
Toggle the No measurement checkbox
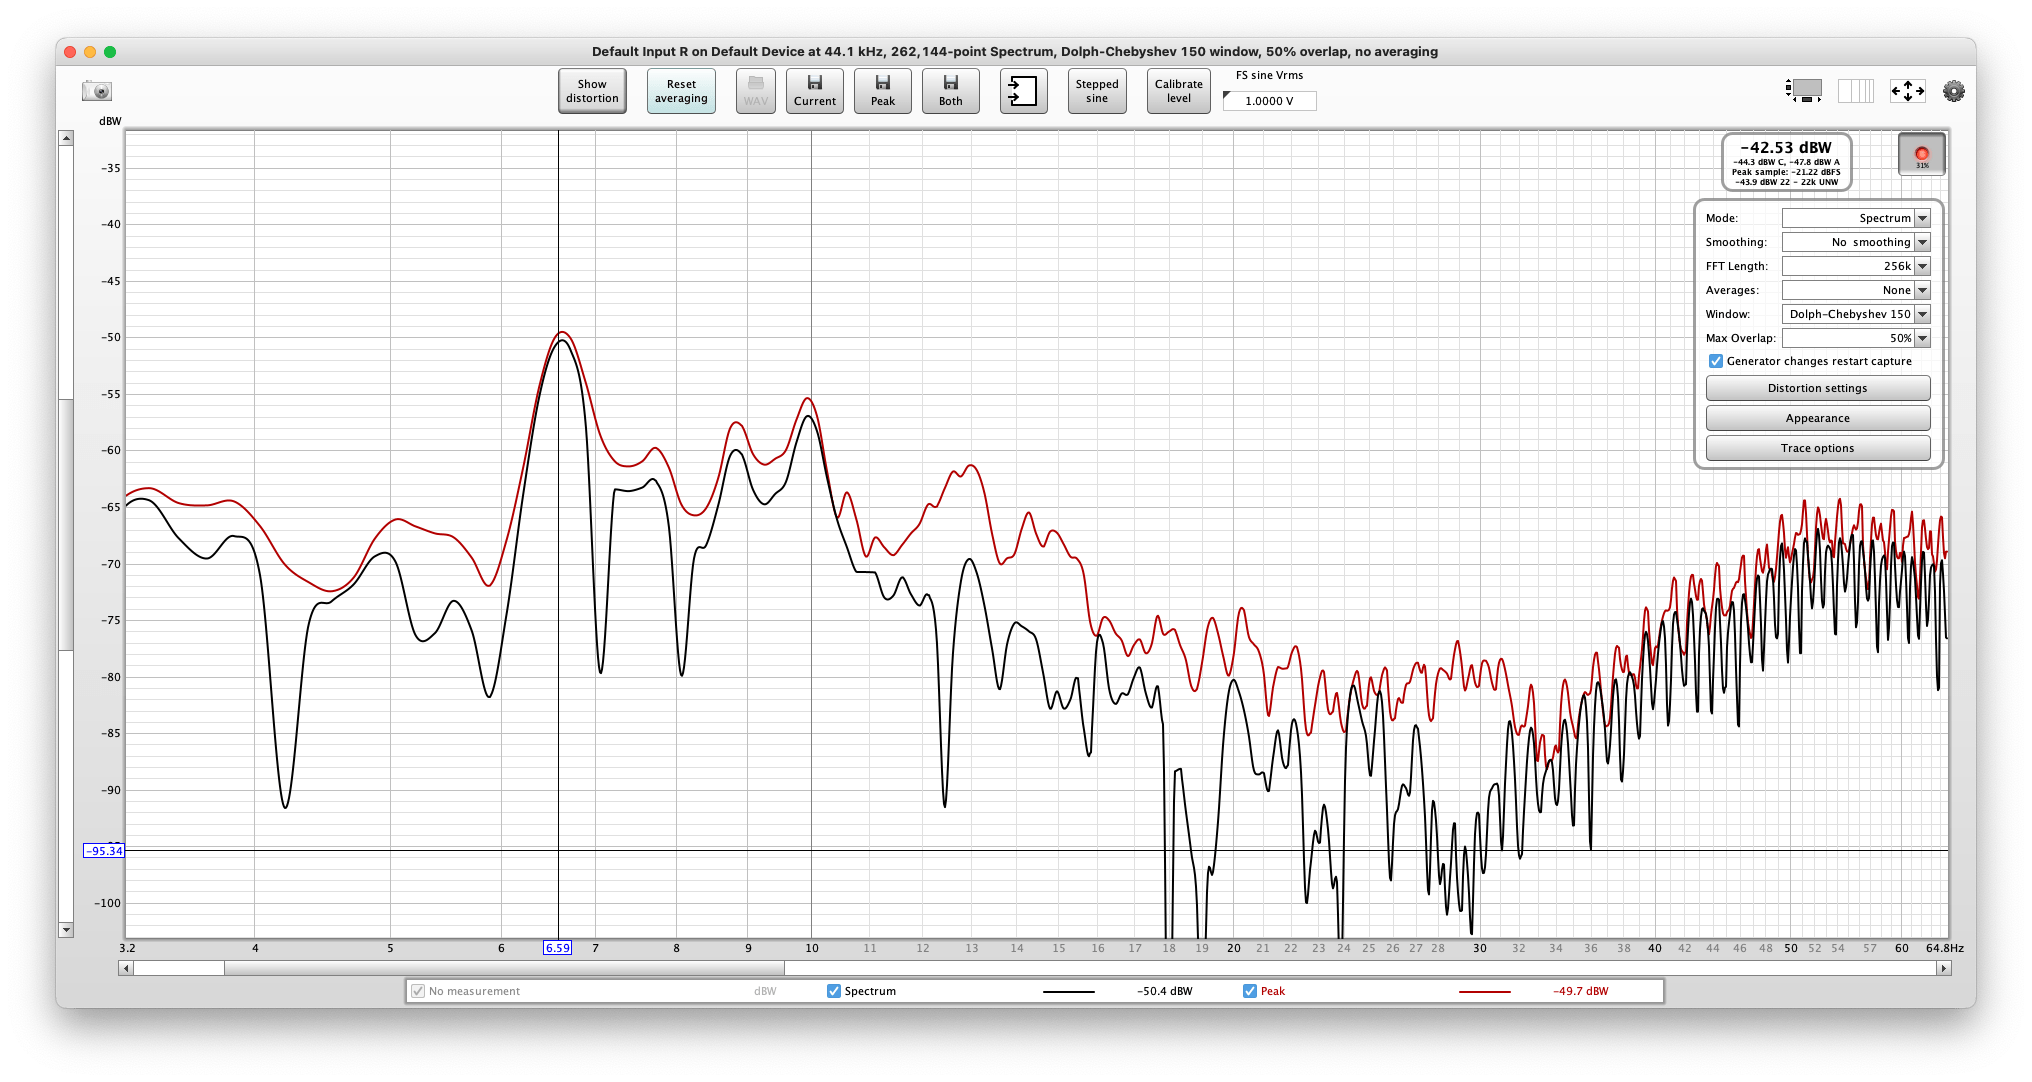(418, 991)
